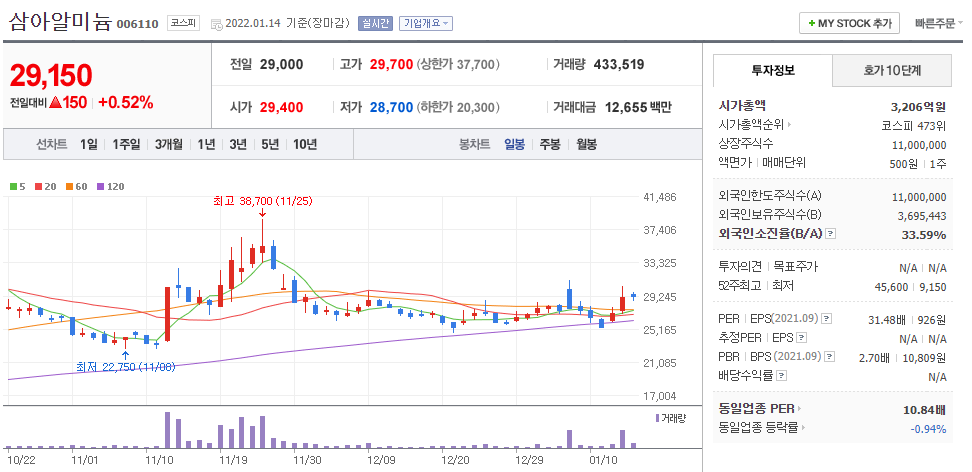The height and width of the screenshot is (472, 972).
Task: Click the 동일업종 PER value 10.84배
Action: click(x=924, y=409)
